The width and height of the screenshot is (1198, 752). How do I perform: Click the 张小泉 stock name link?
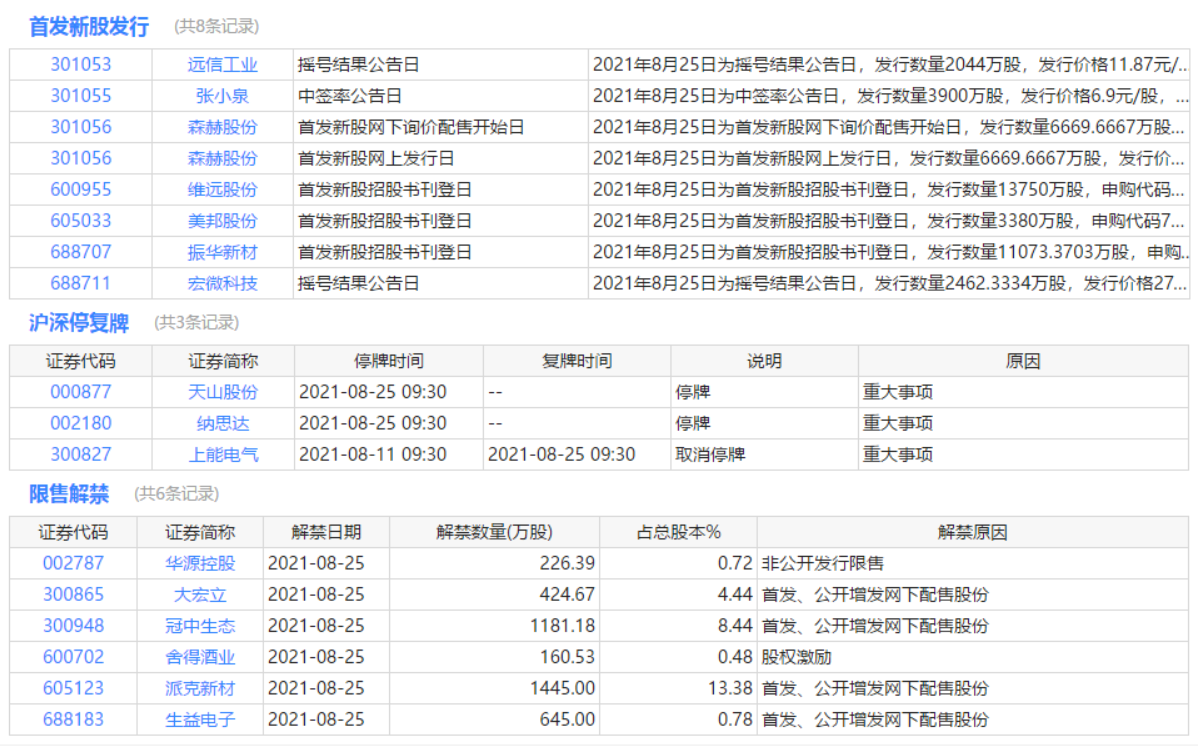222,96
